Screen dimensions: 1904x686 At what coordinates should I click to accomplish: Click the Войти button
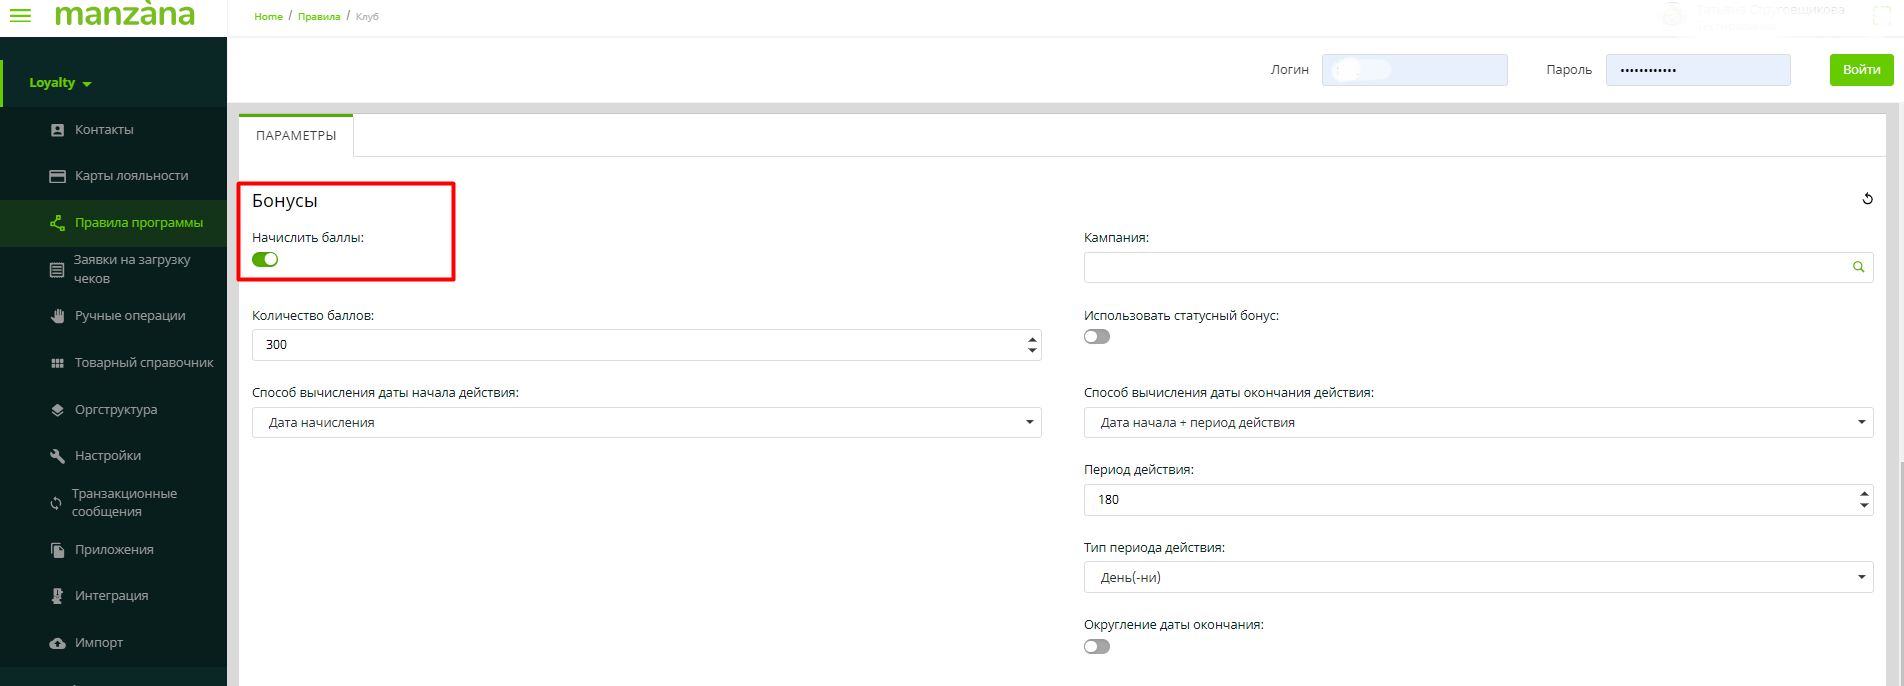click(x=1861, y=70)
